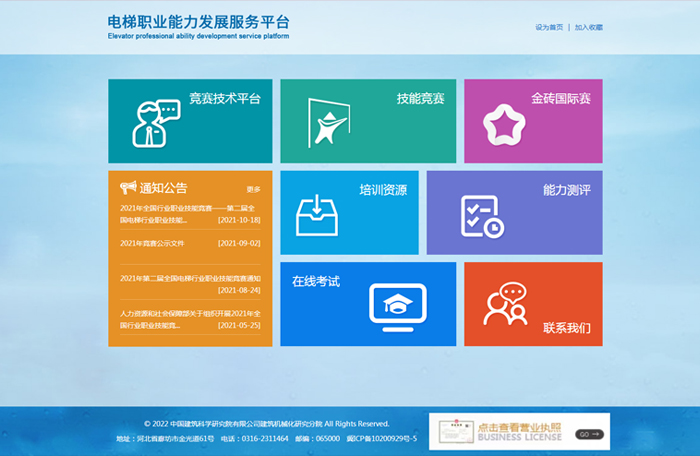Open the 点击查看营业执照 business license banner
Viewport: 700px width, 456px height.
pos(519,431)
